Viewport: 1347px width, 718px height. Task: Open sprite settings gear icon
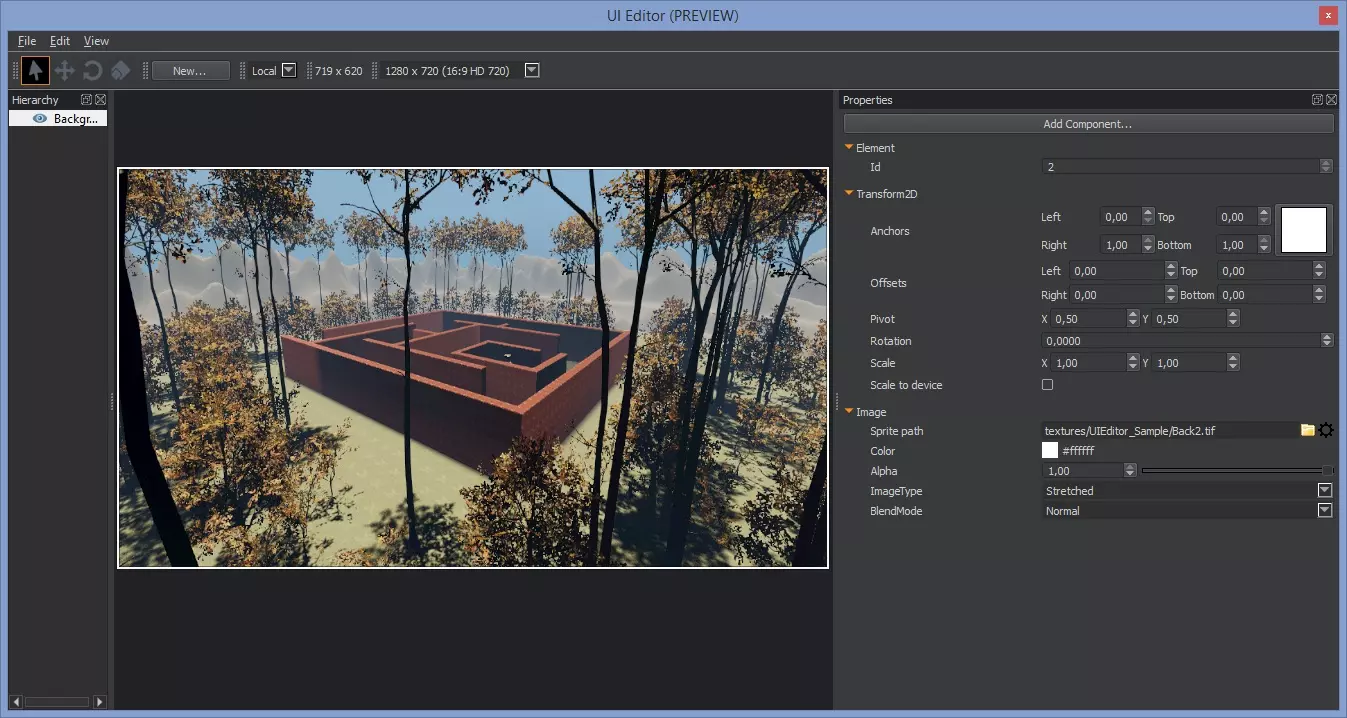coord(1326,430)
